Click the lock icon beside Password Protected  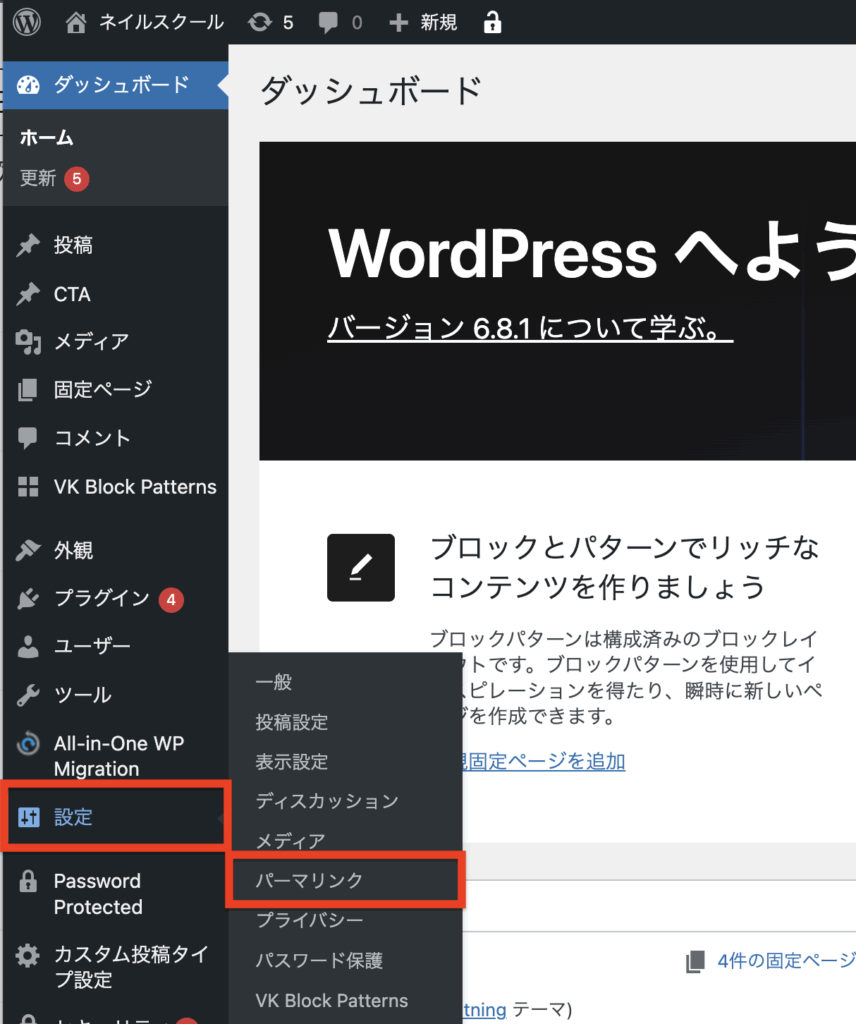[x=28, y=882]
